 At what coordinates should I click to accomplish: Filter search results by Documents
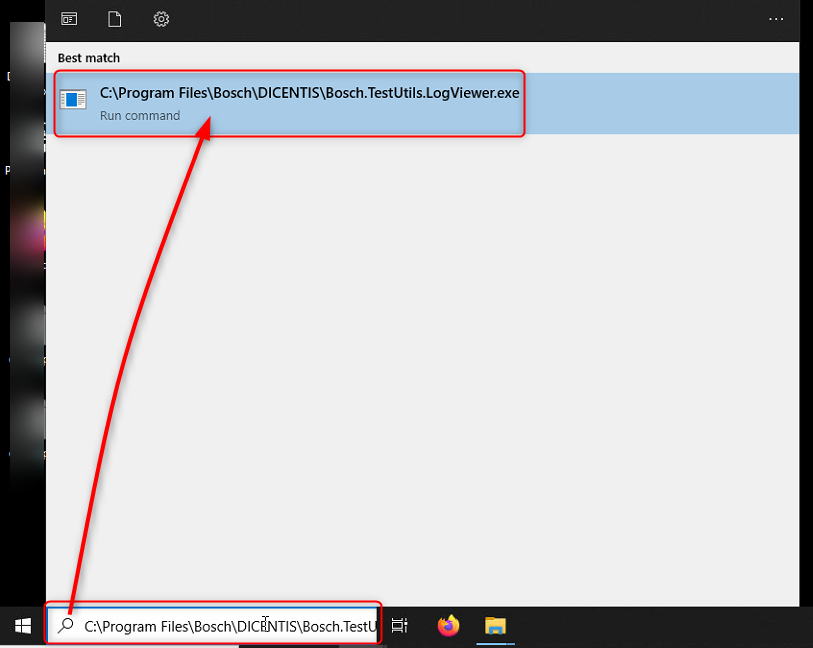(115, 19)
